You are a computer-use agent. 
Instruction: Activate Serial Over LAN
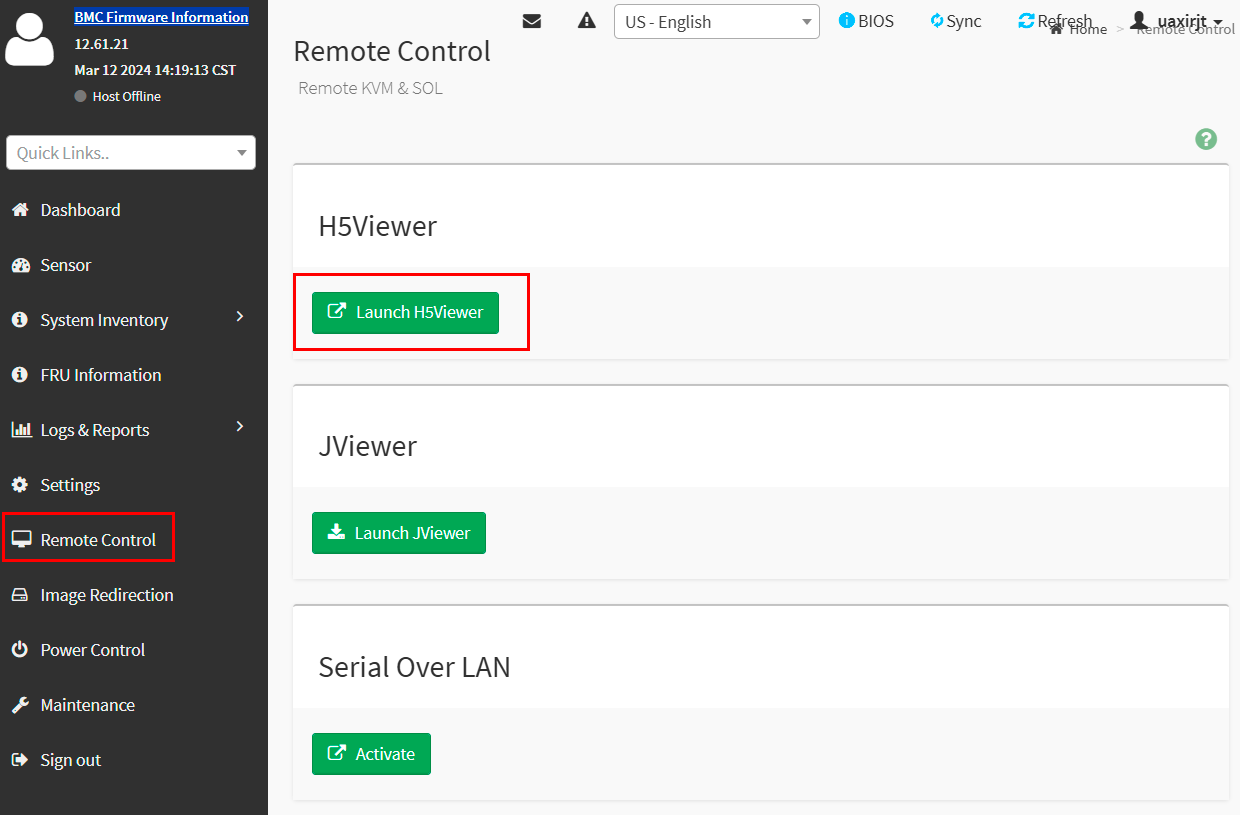pyautogui.click(x=371, y=754)
